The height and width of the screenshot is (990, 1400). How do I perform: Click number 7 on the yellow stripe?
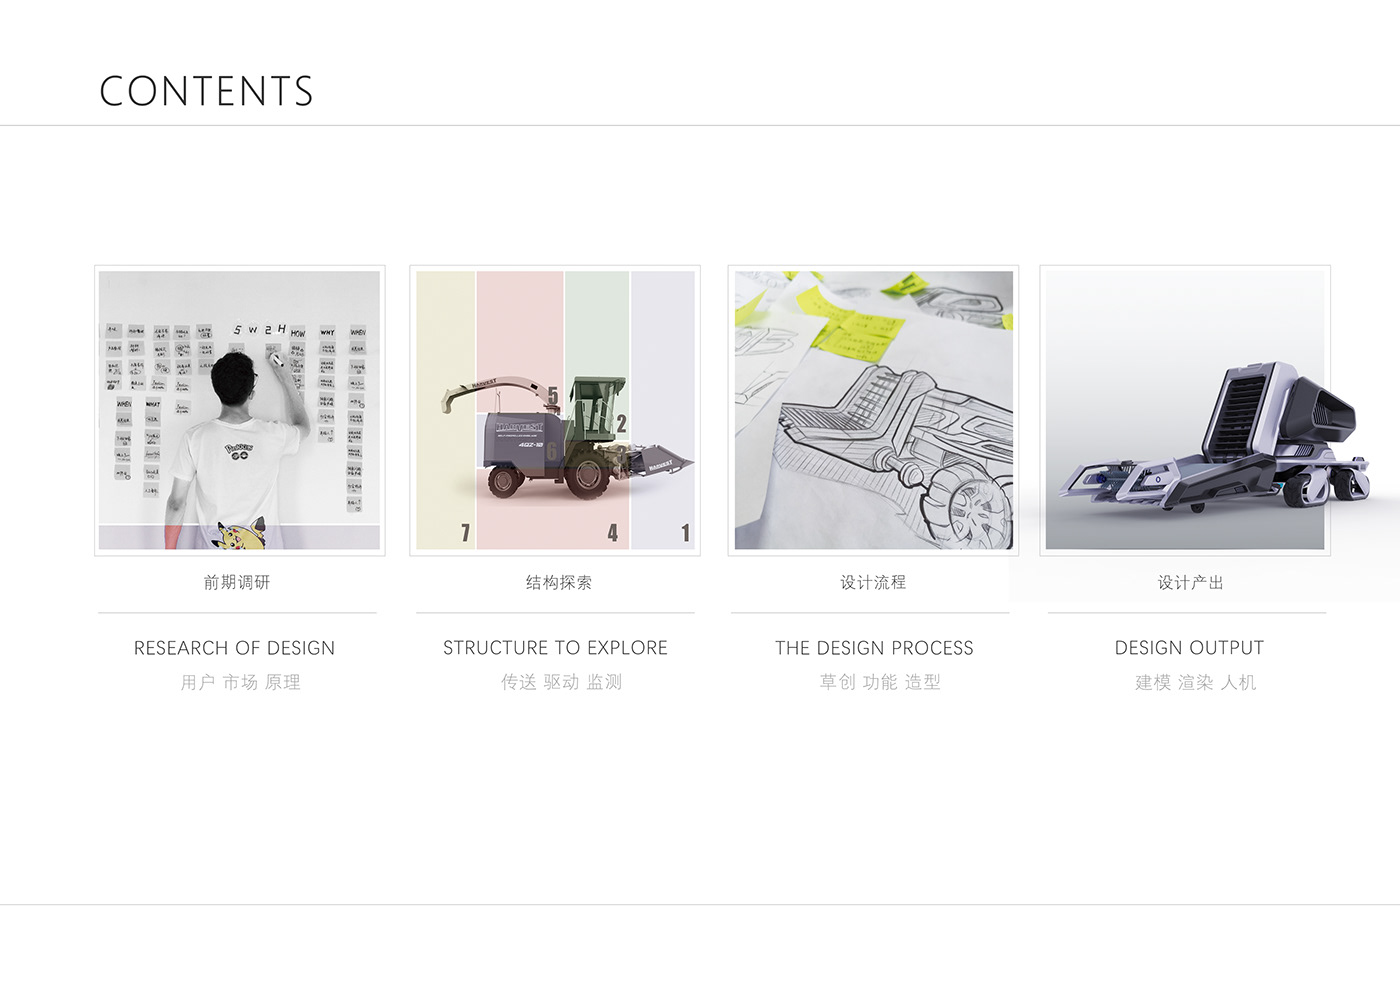[465, 533]
